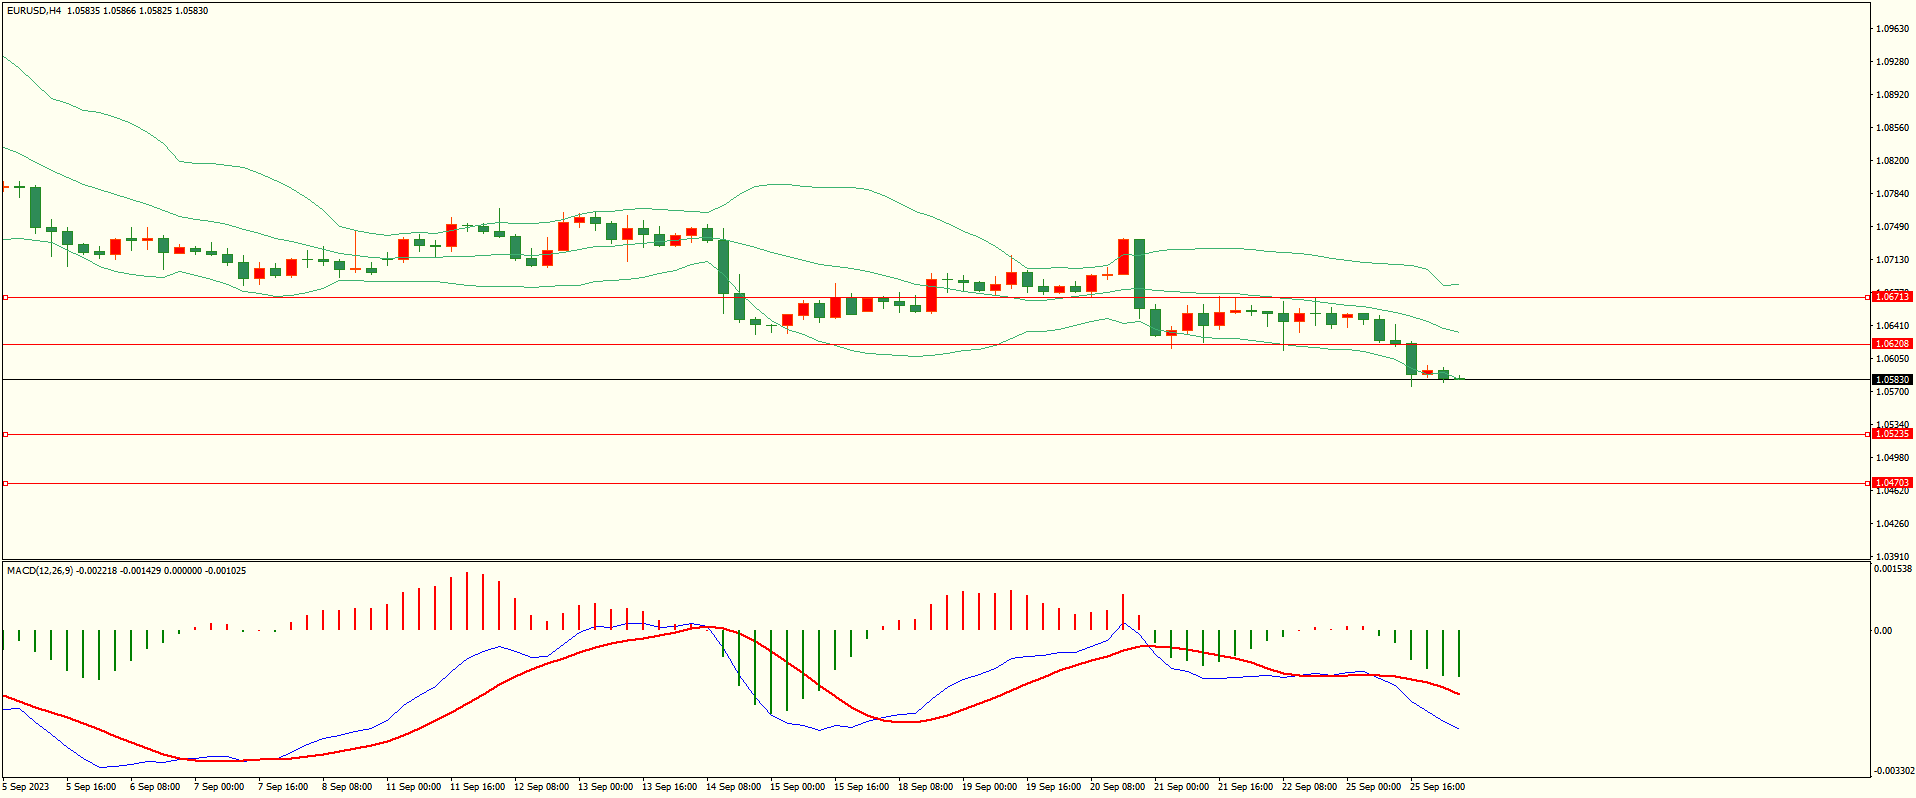Image resolution: width=1916 pixels, height=798 pixels.
Task: Click the 20 Sep 08:00 time label
Action: coord(1117,787)
